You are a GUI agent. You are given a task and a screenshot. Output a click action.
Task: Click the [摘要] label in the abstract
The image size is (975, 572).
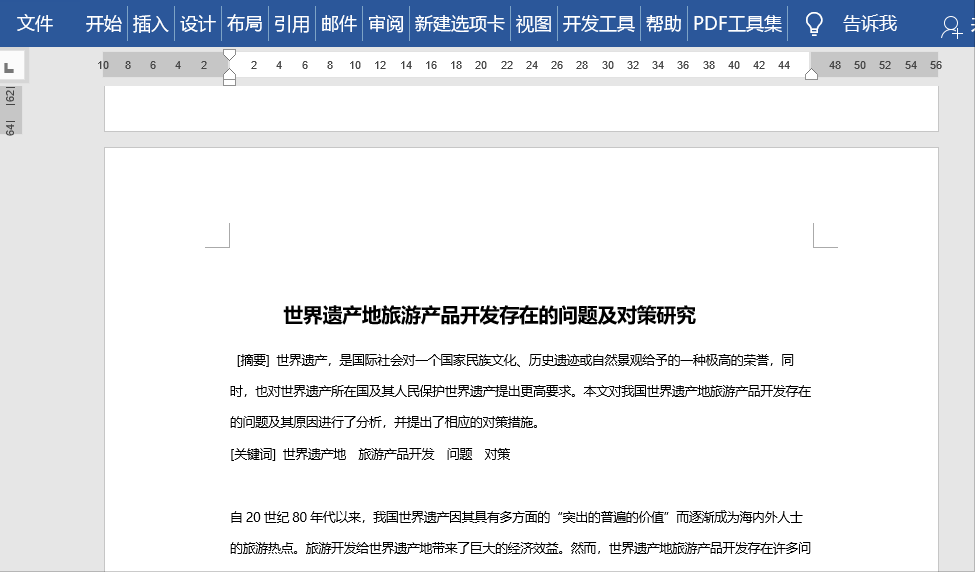click(x=252, y=360)
